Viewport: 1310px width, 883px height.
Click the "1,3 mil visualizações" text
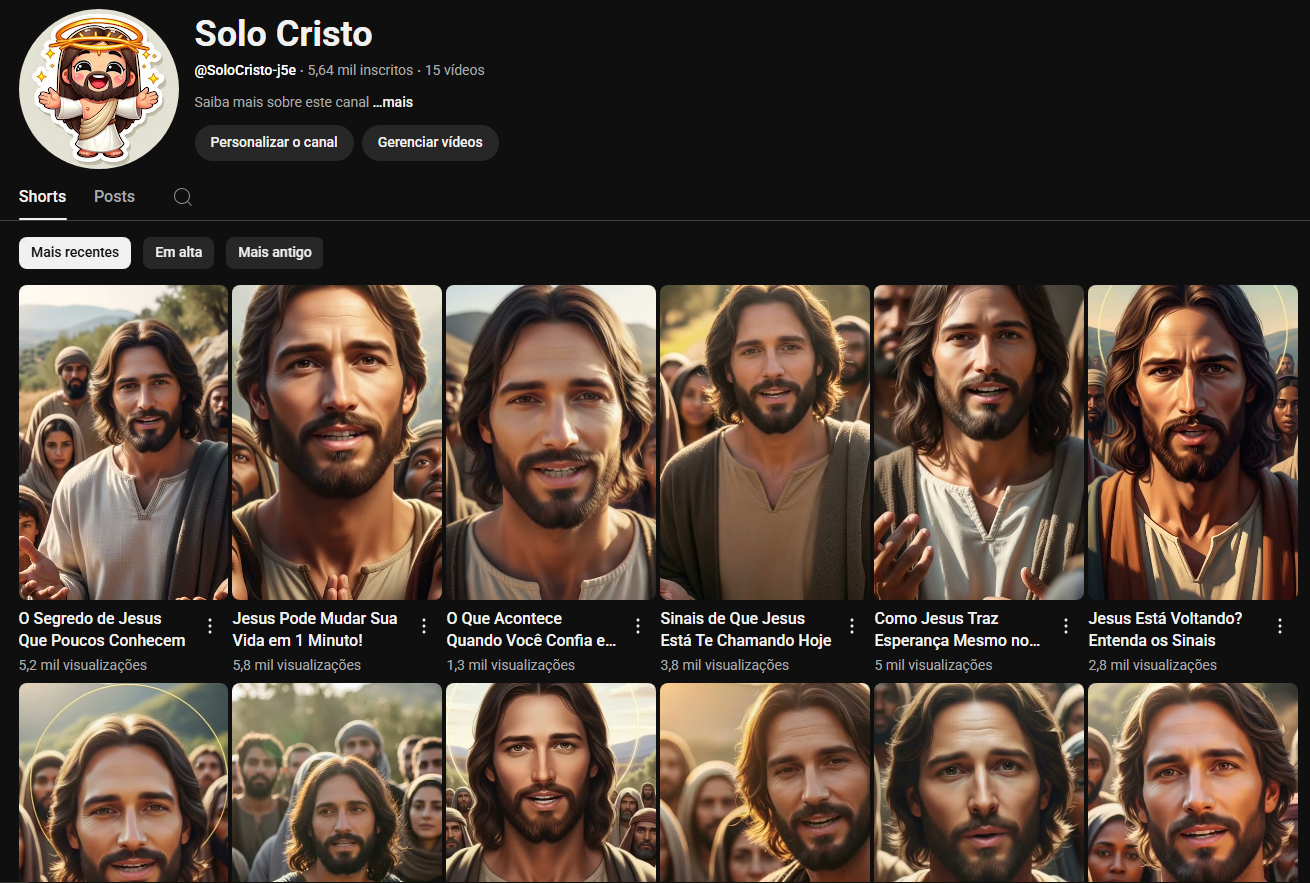click(x=511, y=665)
